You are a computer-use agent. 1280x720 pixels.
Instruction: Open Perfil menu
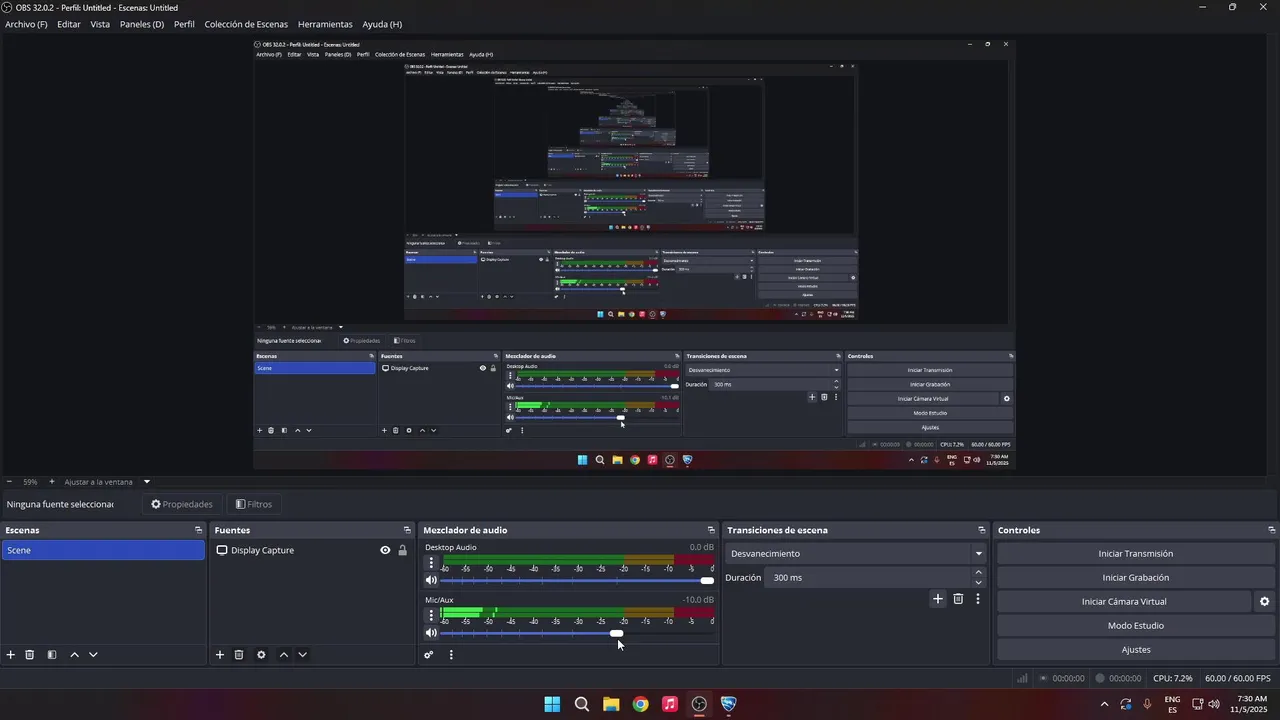coord(184,24)
